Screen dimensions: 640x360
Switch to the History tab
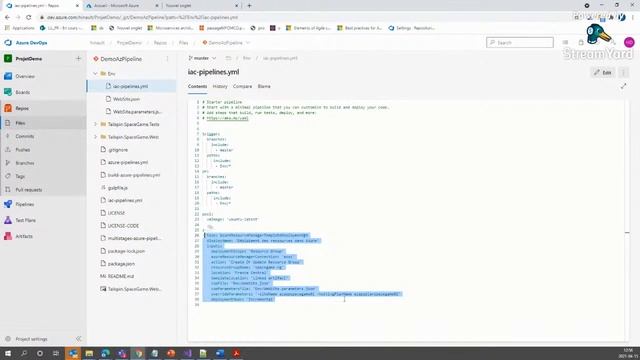pyautogui.click(x=220, y=87)
